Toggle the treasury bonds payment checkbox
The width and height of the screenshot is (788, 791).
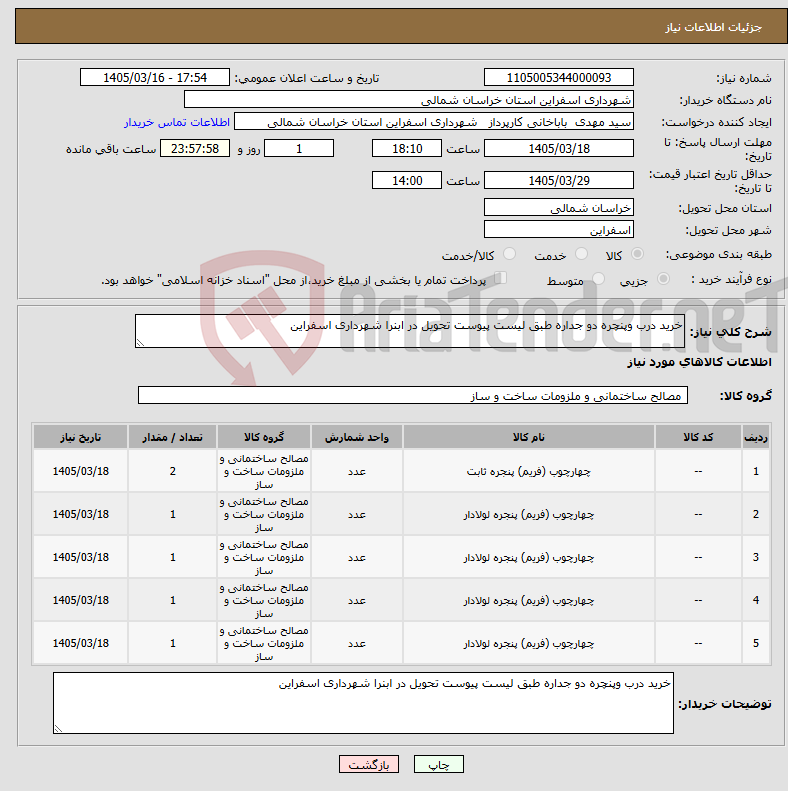coord(500,277)
